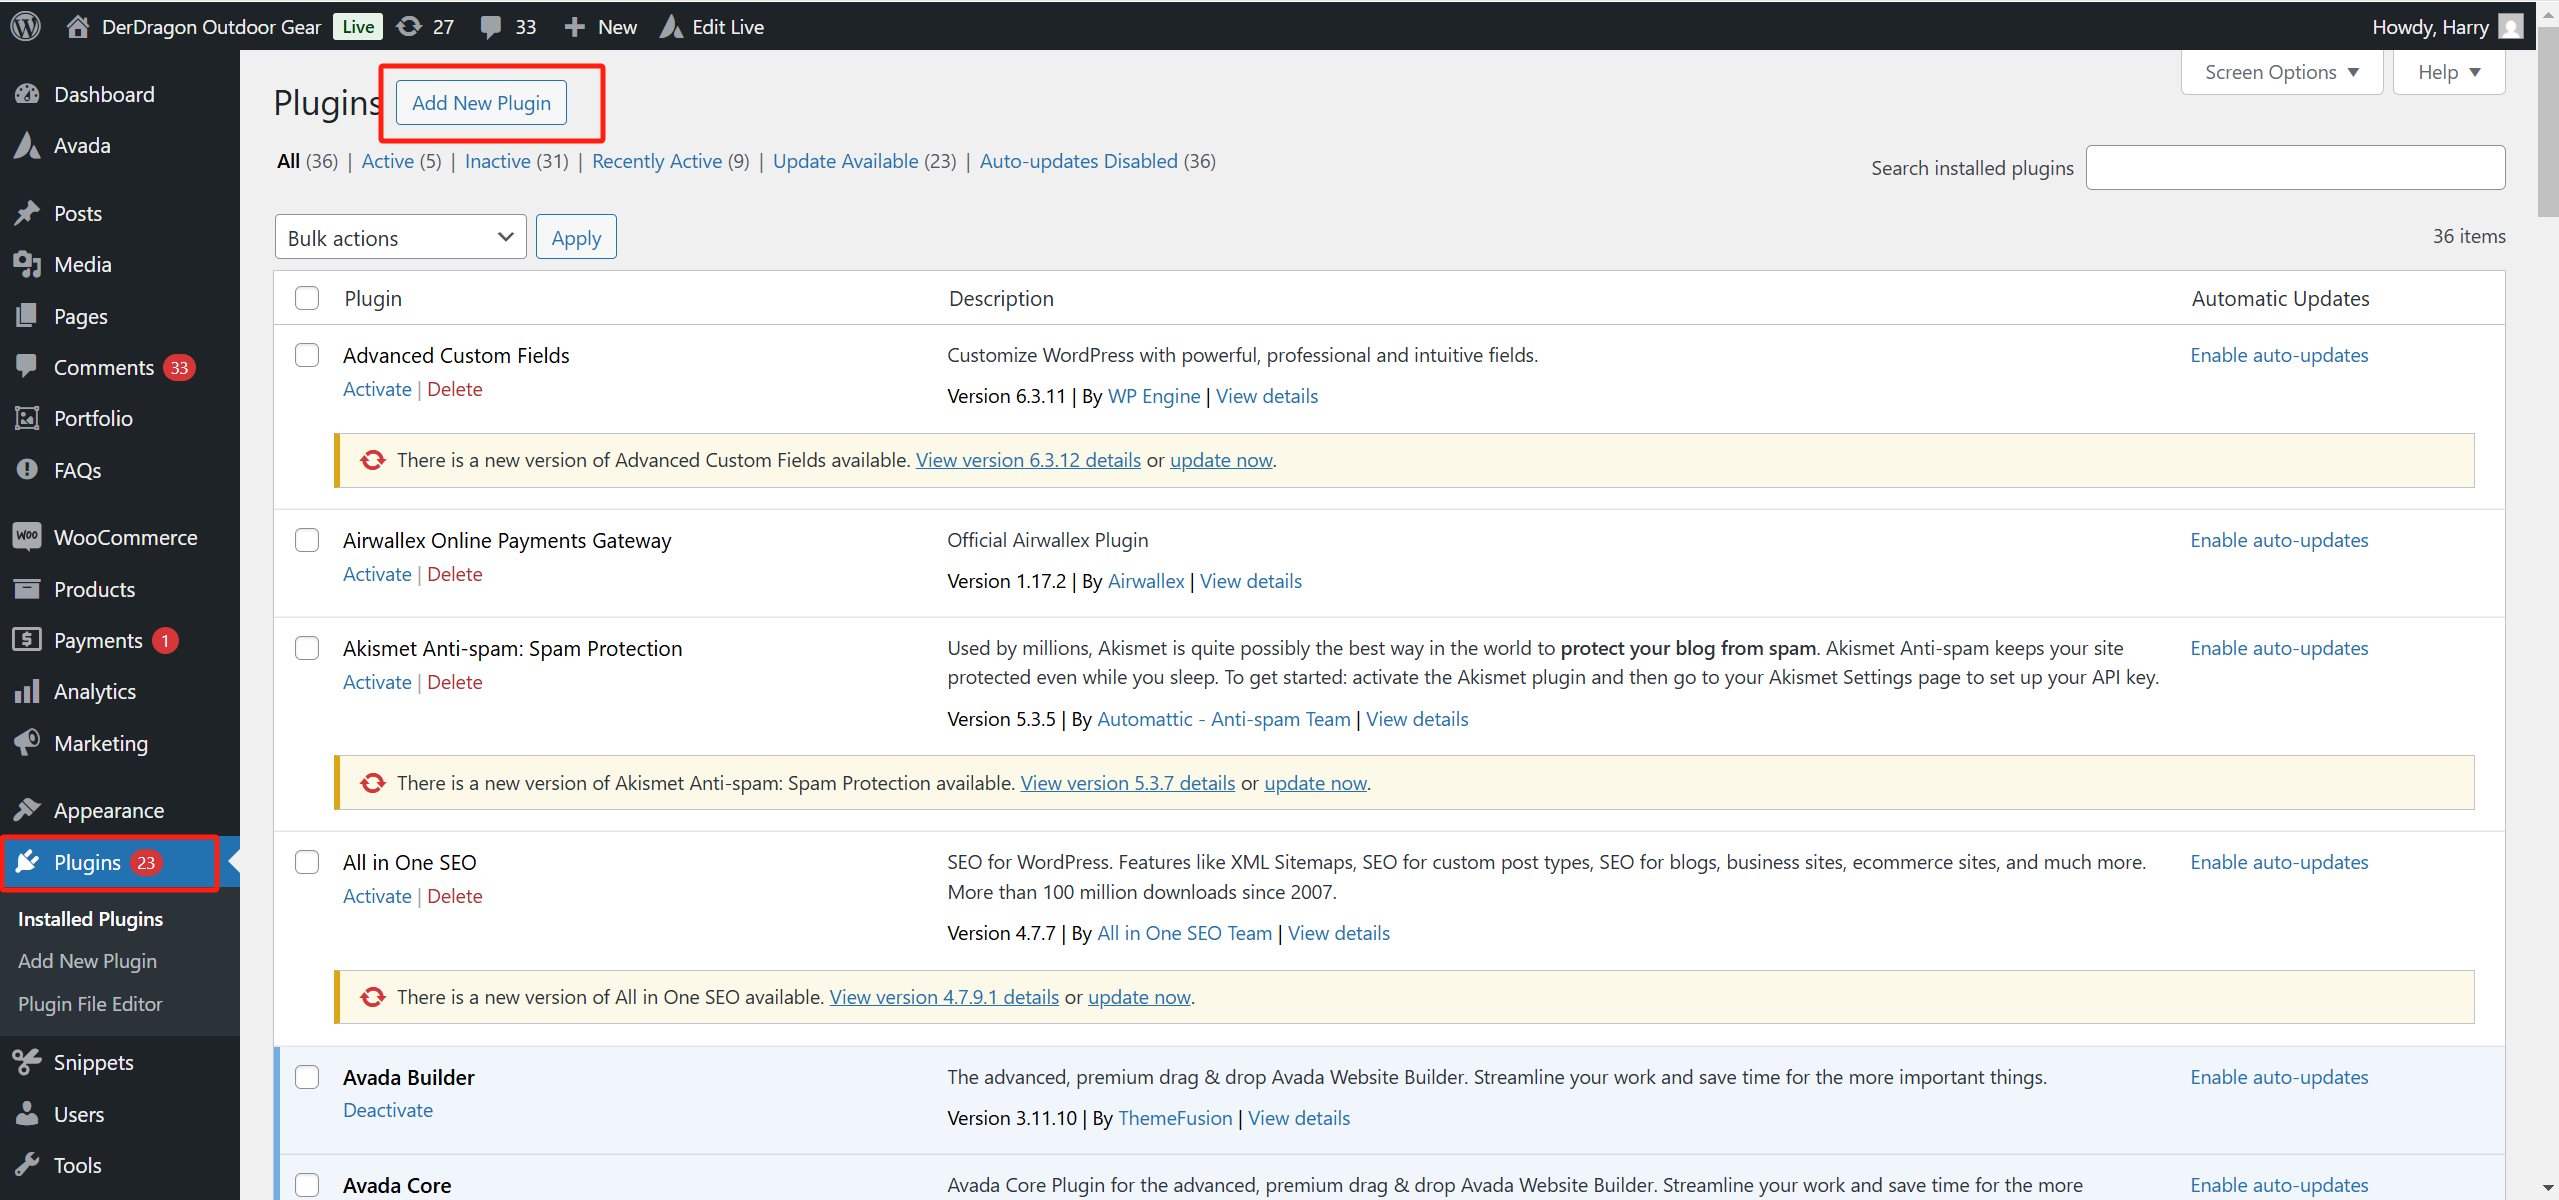Select the Media library icon
2559x1200 pixels.
(28, 264)
